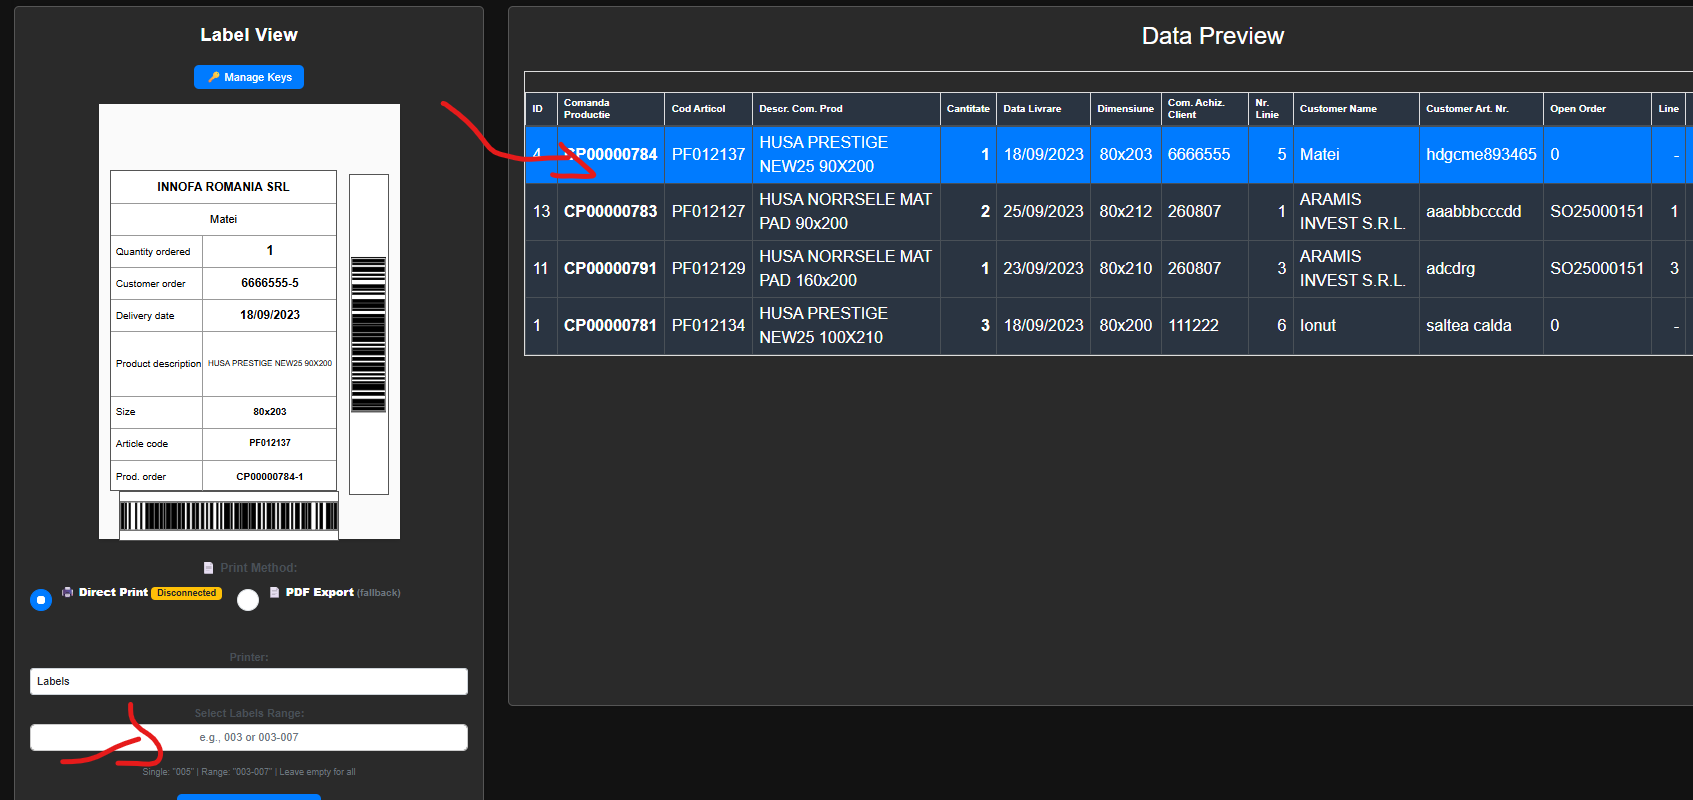1693x800 pixels.
Task: Click the highlighted row for customer Matei
Action: 1319,155
